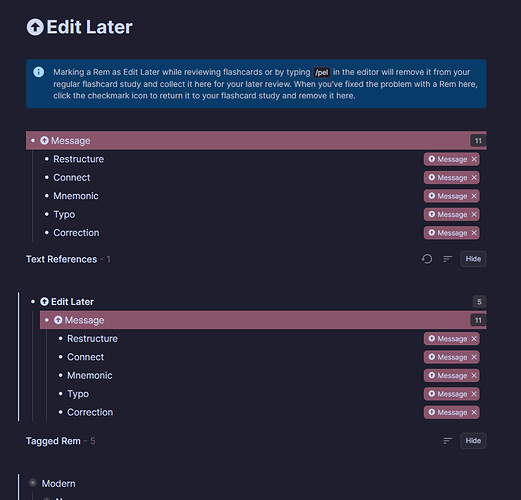Click the 11 count badge on top Message
This screenshot has width=521, height=500.
click(478, 141)
